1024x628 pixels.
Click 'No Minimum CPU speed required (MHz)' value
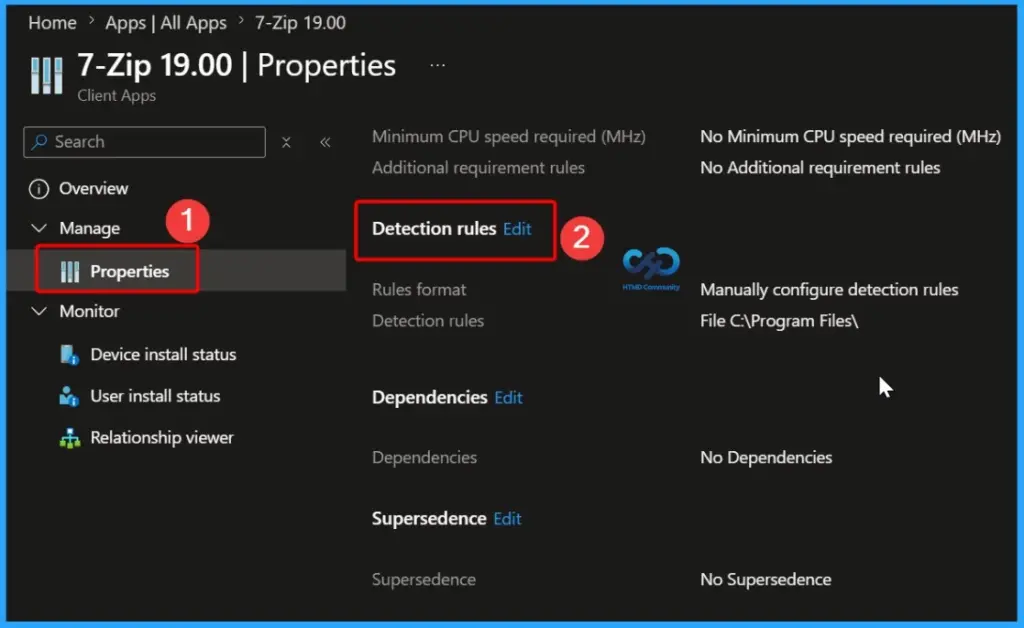[850, 136]
